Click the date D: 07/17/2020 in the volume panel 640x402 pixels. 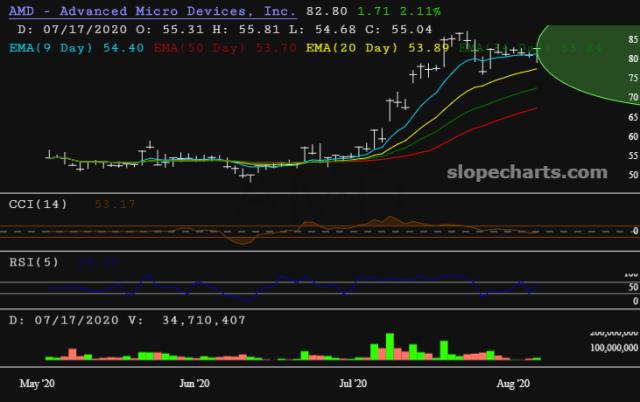64,320
